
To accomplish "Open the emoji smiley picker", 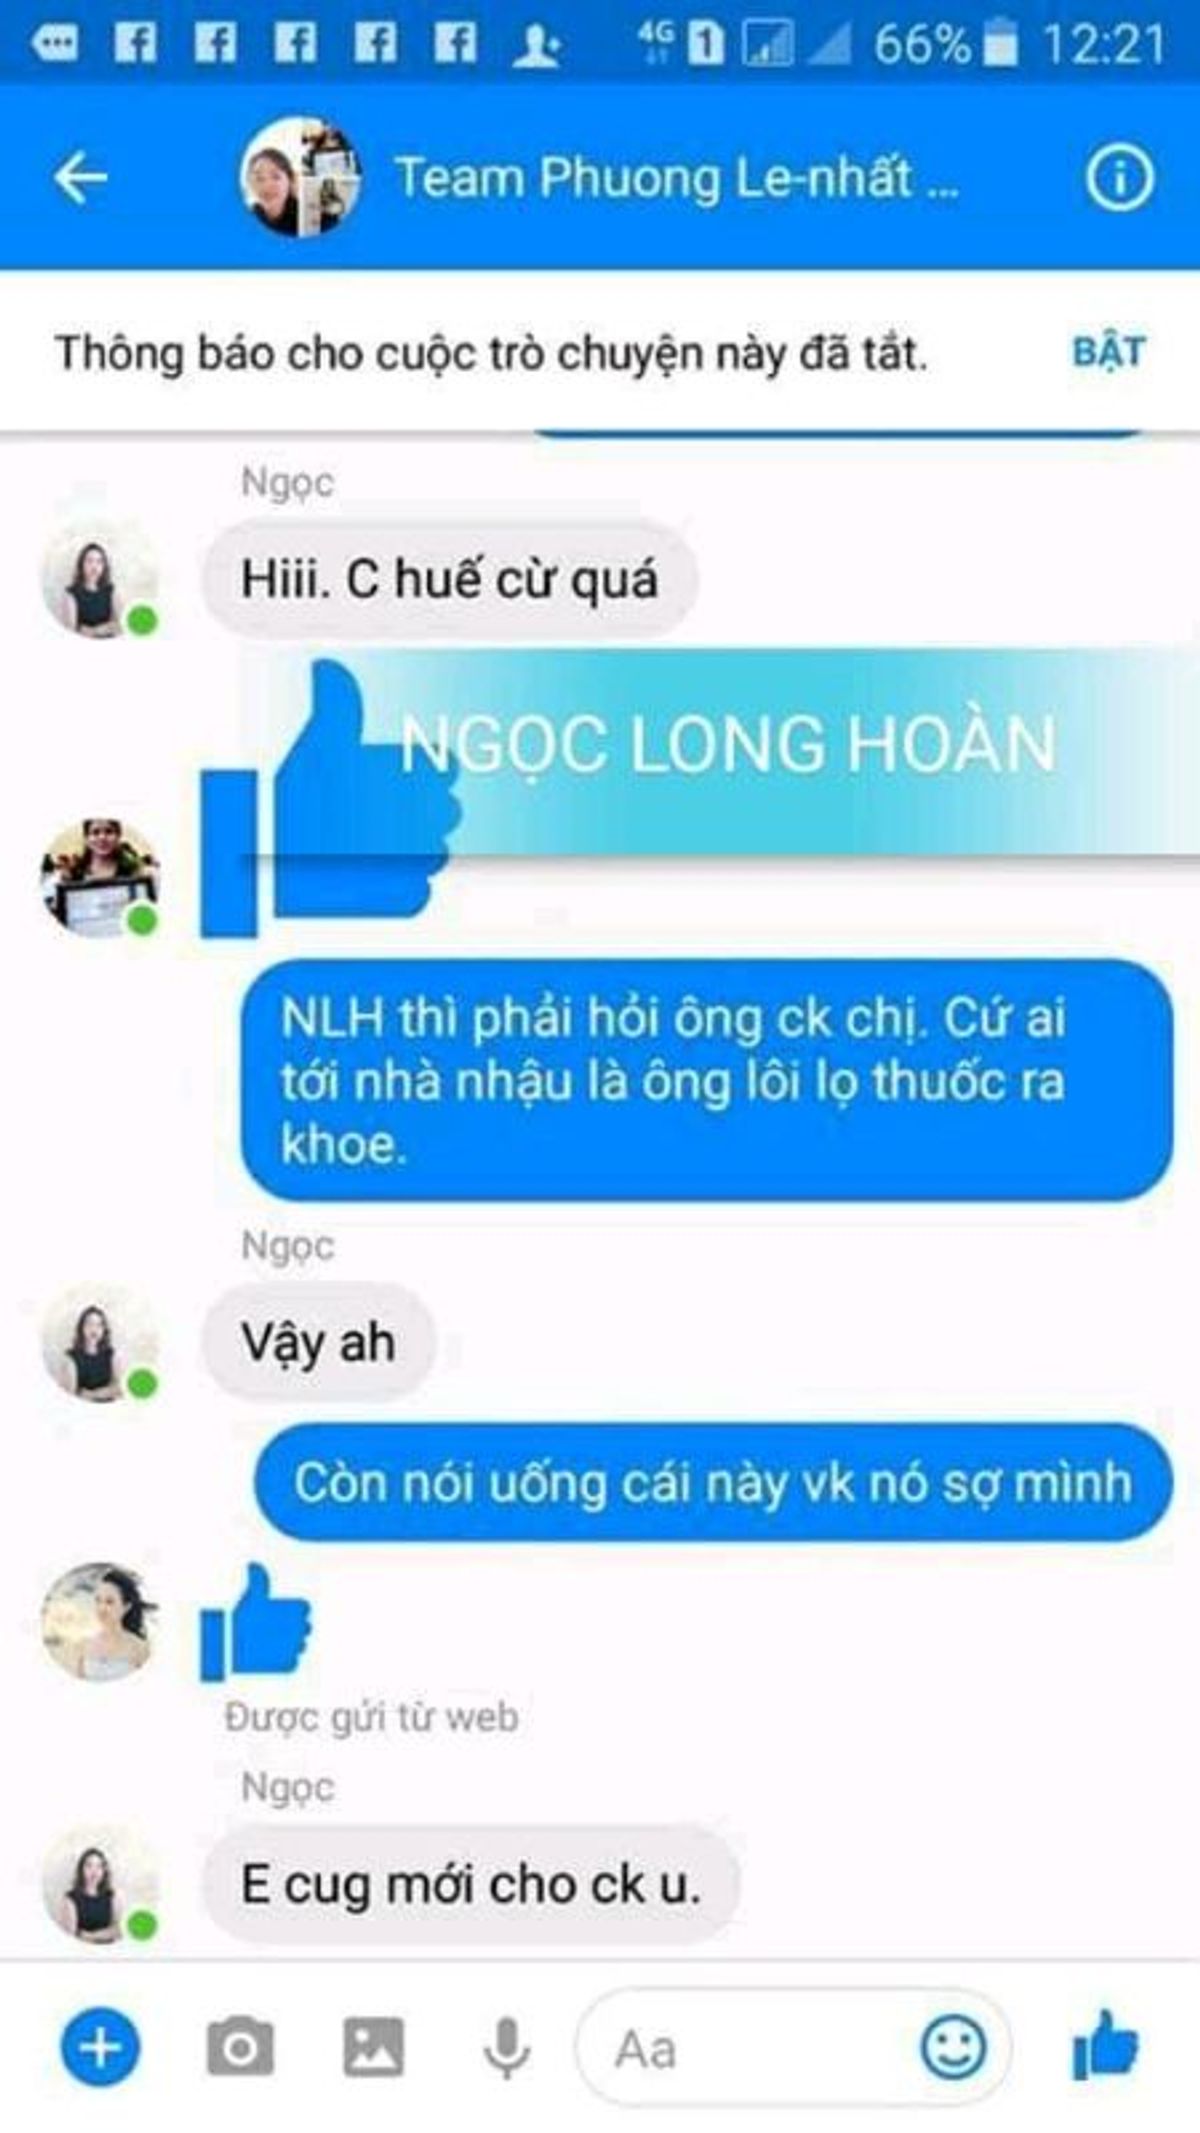I will 952,2047.
